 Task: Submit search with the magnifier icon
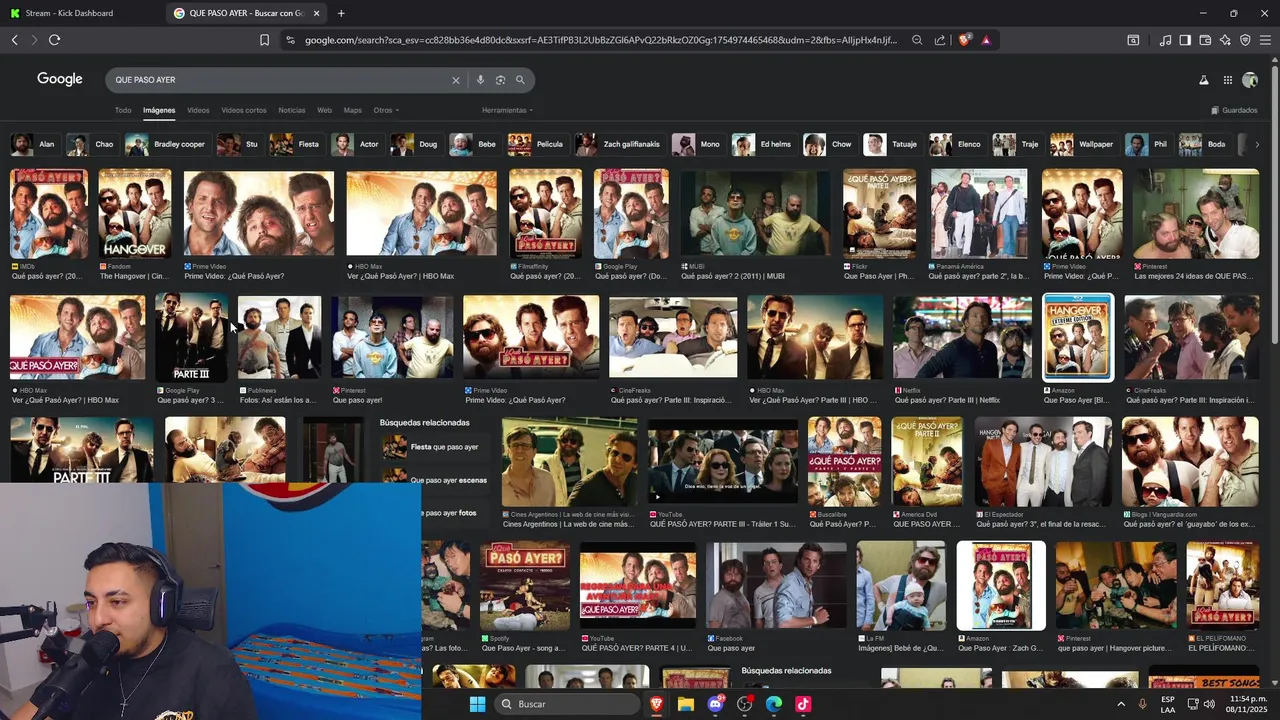520,80
